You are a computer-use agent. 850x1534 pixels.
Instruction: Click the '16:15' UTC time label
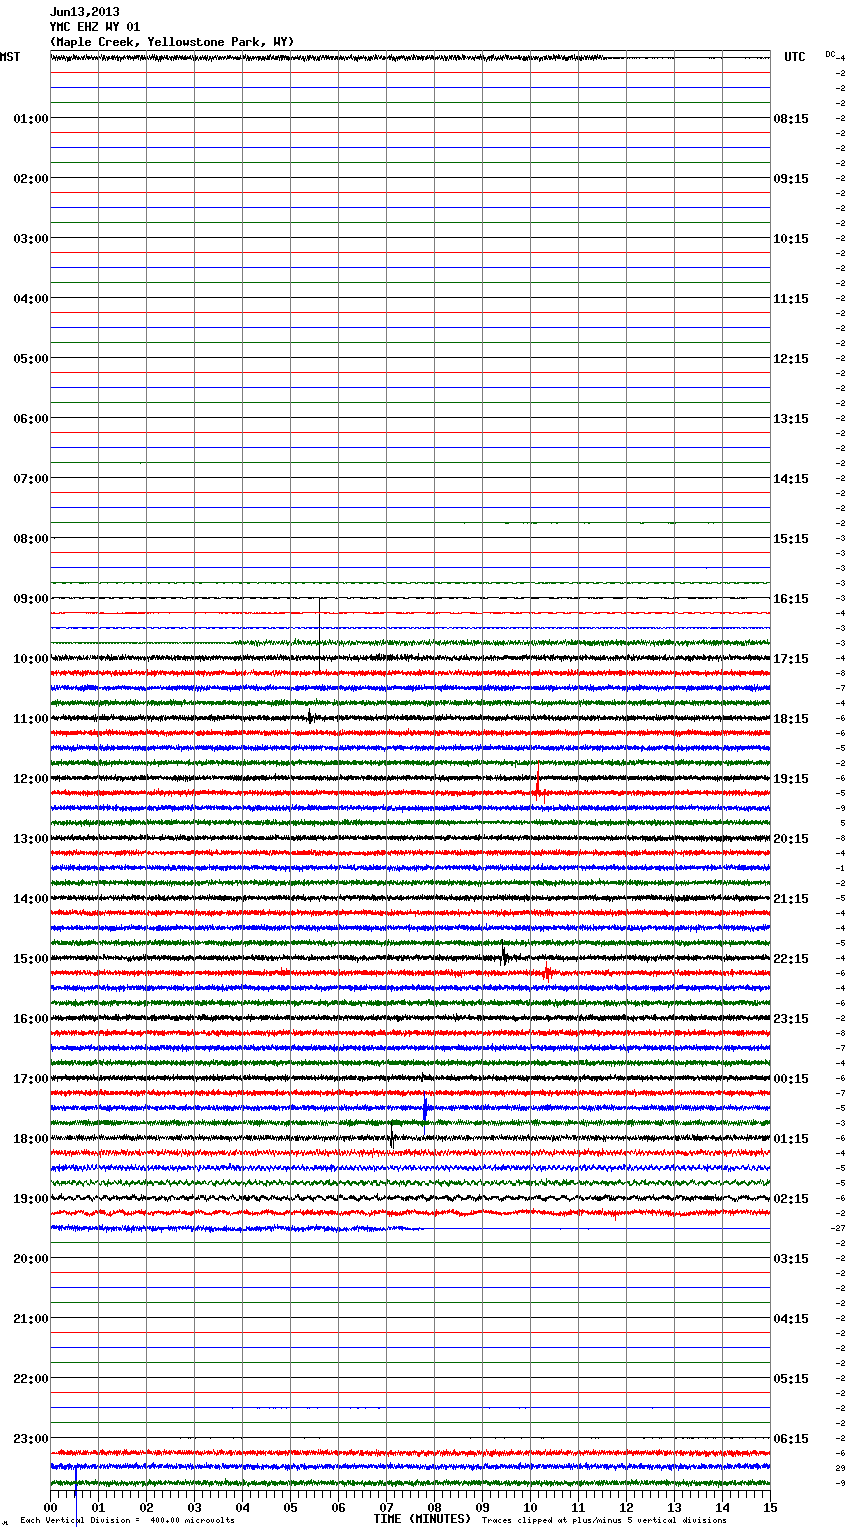[791, 599]
